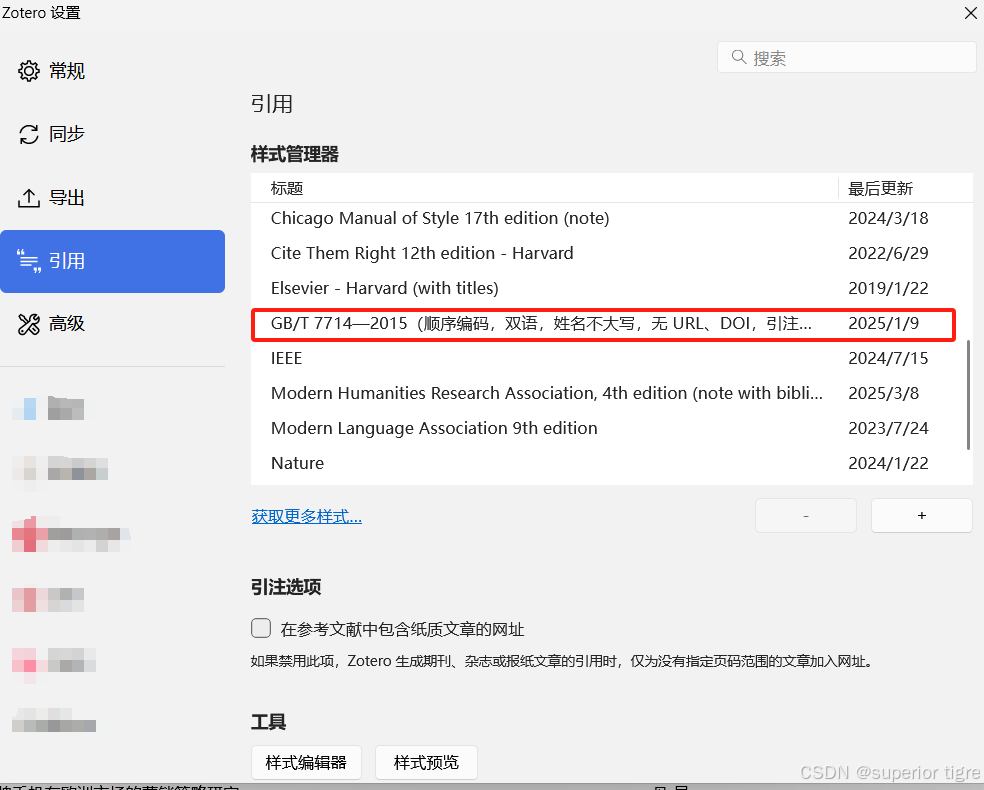Click the 2025/3/8 date cell
Viewport: 984px width, 790px height.
[884, 393]
